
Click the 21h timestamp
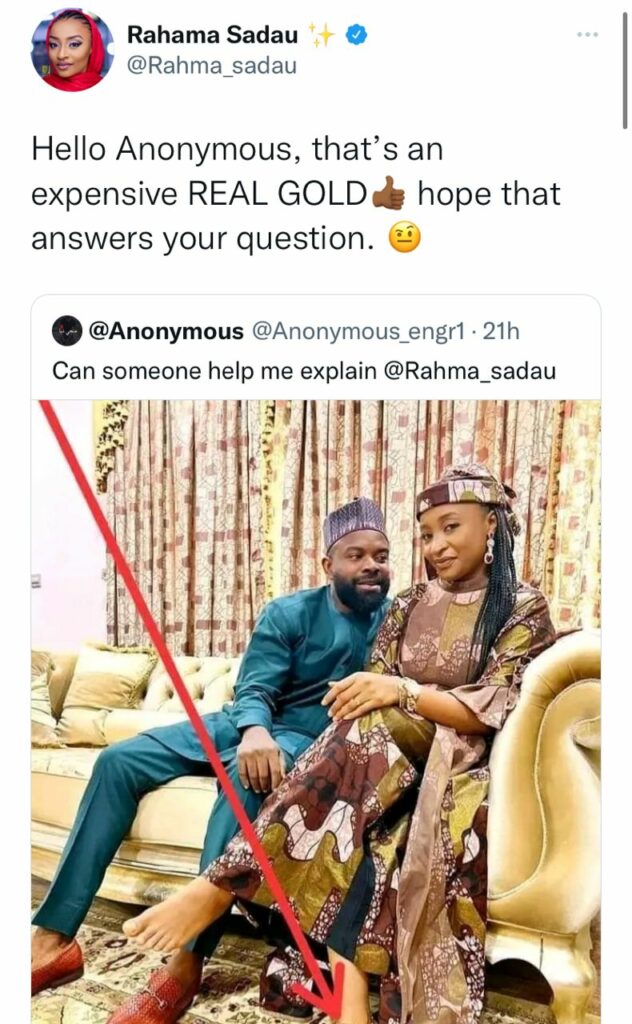(x=500, y=331)
